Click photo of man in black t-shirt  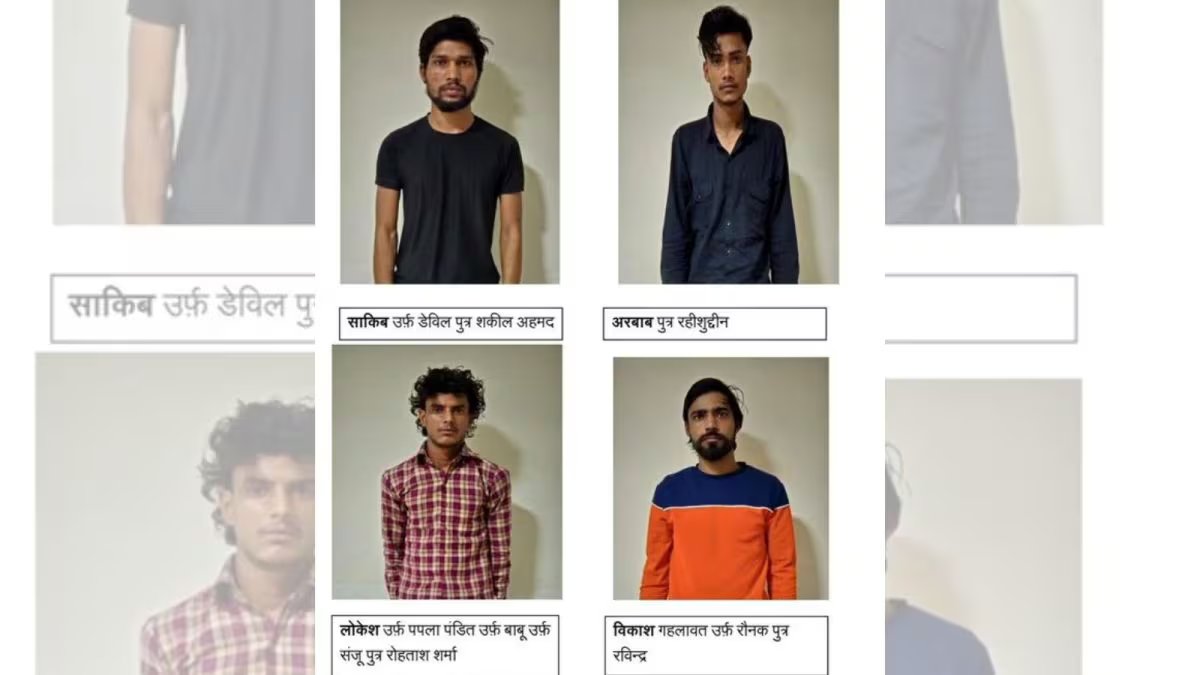coord(450,142)
